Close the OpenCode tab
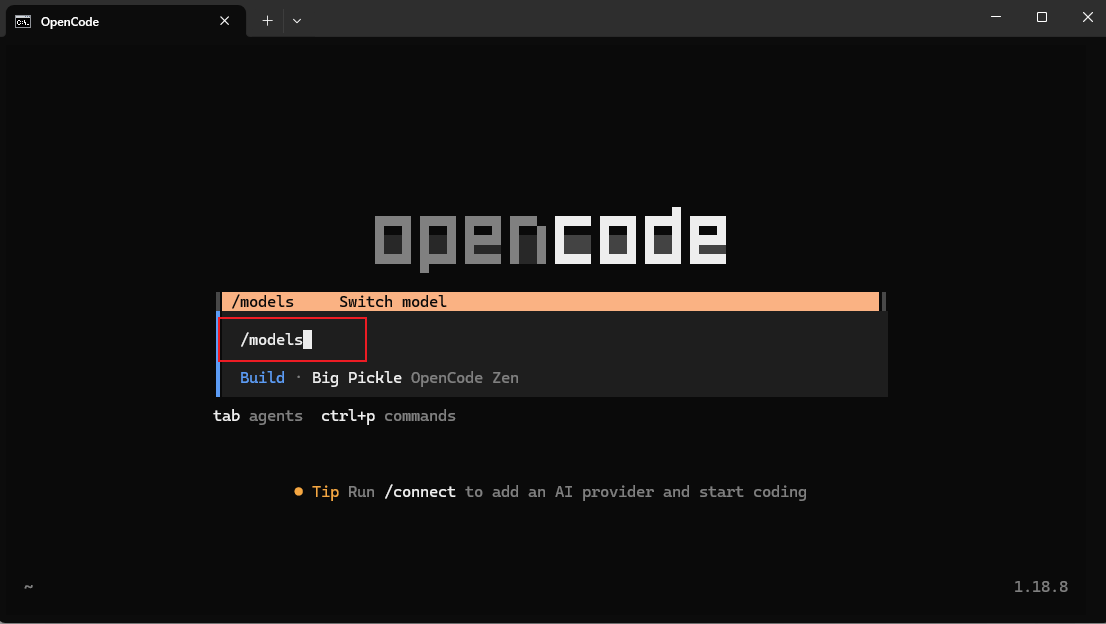This screenshot has height=624, width=1106. [x=224, y=21]
